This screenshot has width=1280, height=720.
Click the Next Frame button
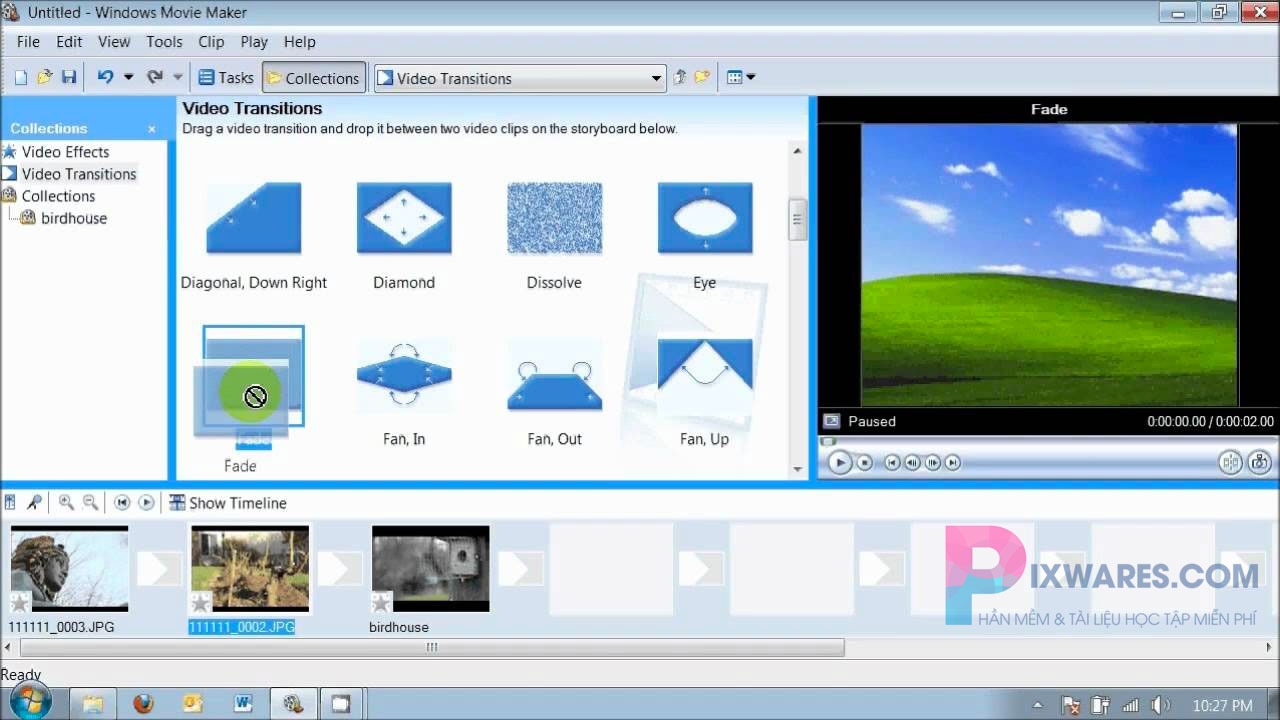coord(933,462)
